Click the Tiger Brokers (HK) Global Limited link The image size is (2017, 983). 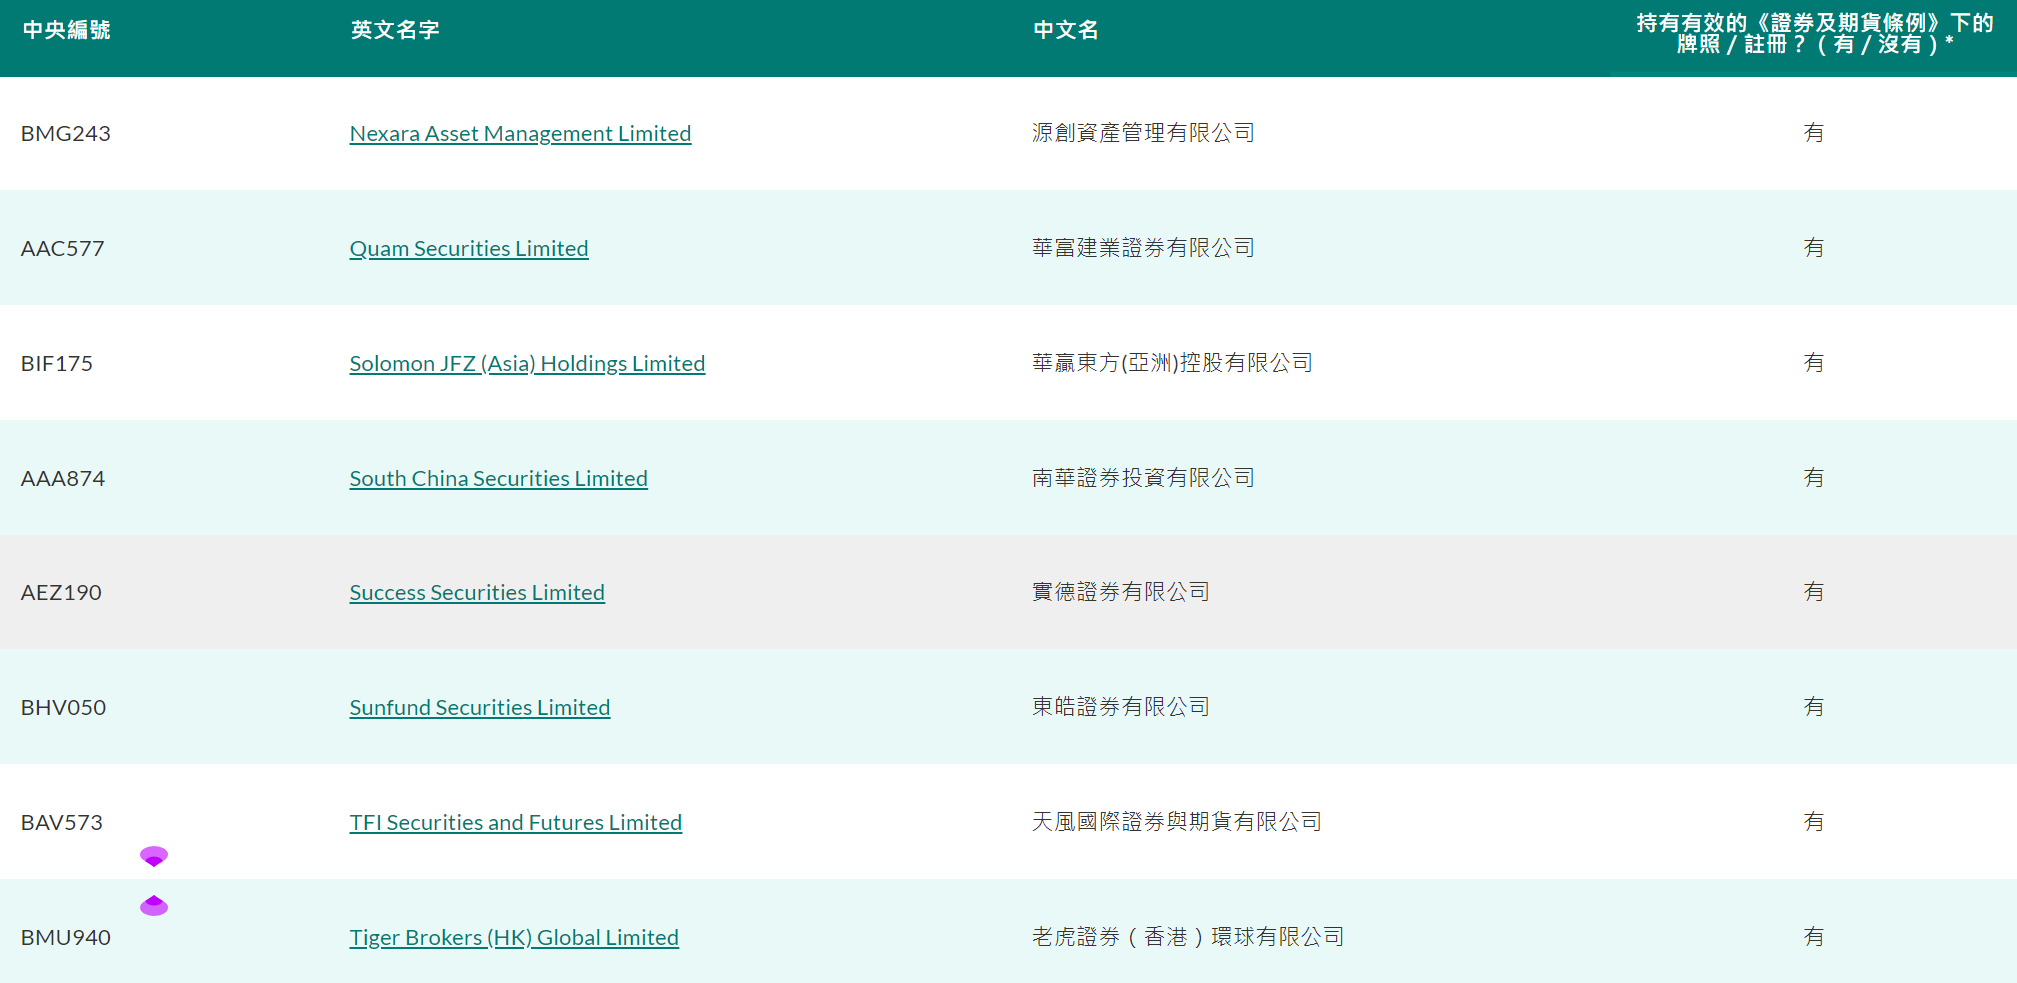point(514,937)
